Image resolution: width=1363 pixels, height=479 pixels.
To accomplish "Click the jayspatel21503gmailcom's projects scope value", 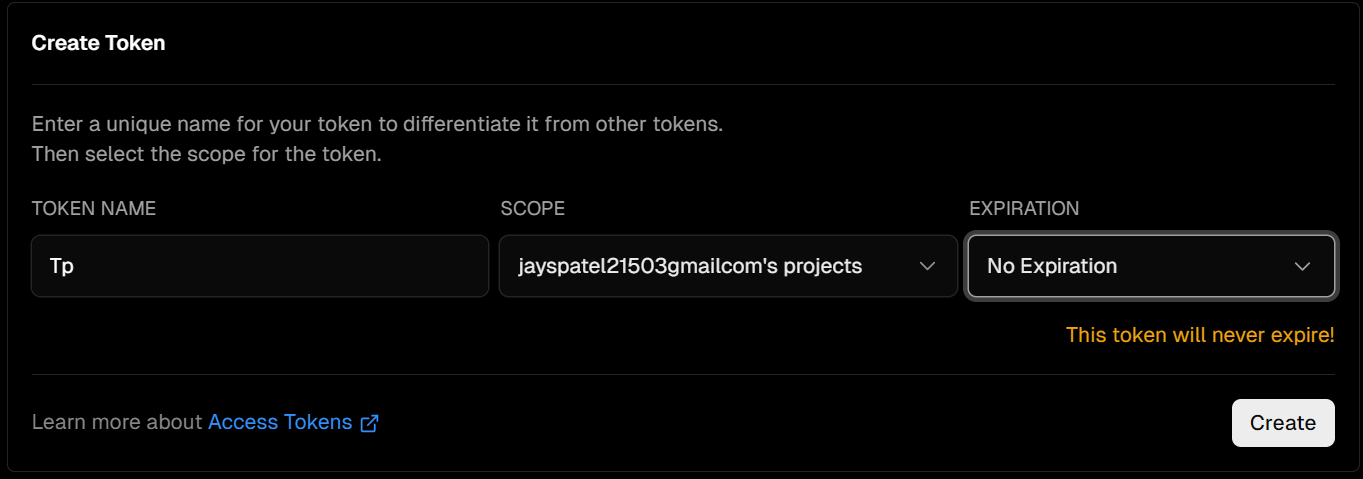I will coord(690,266).
